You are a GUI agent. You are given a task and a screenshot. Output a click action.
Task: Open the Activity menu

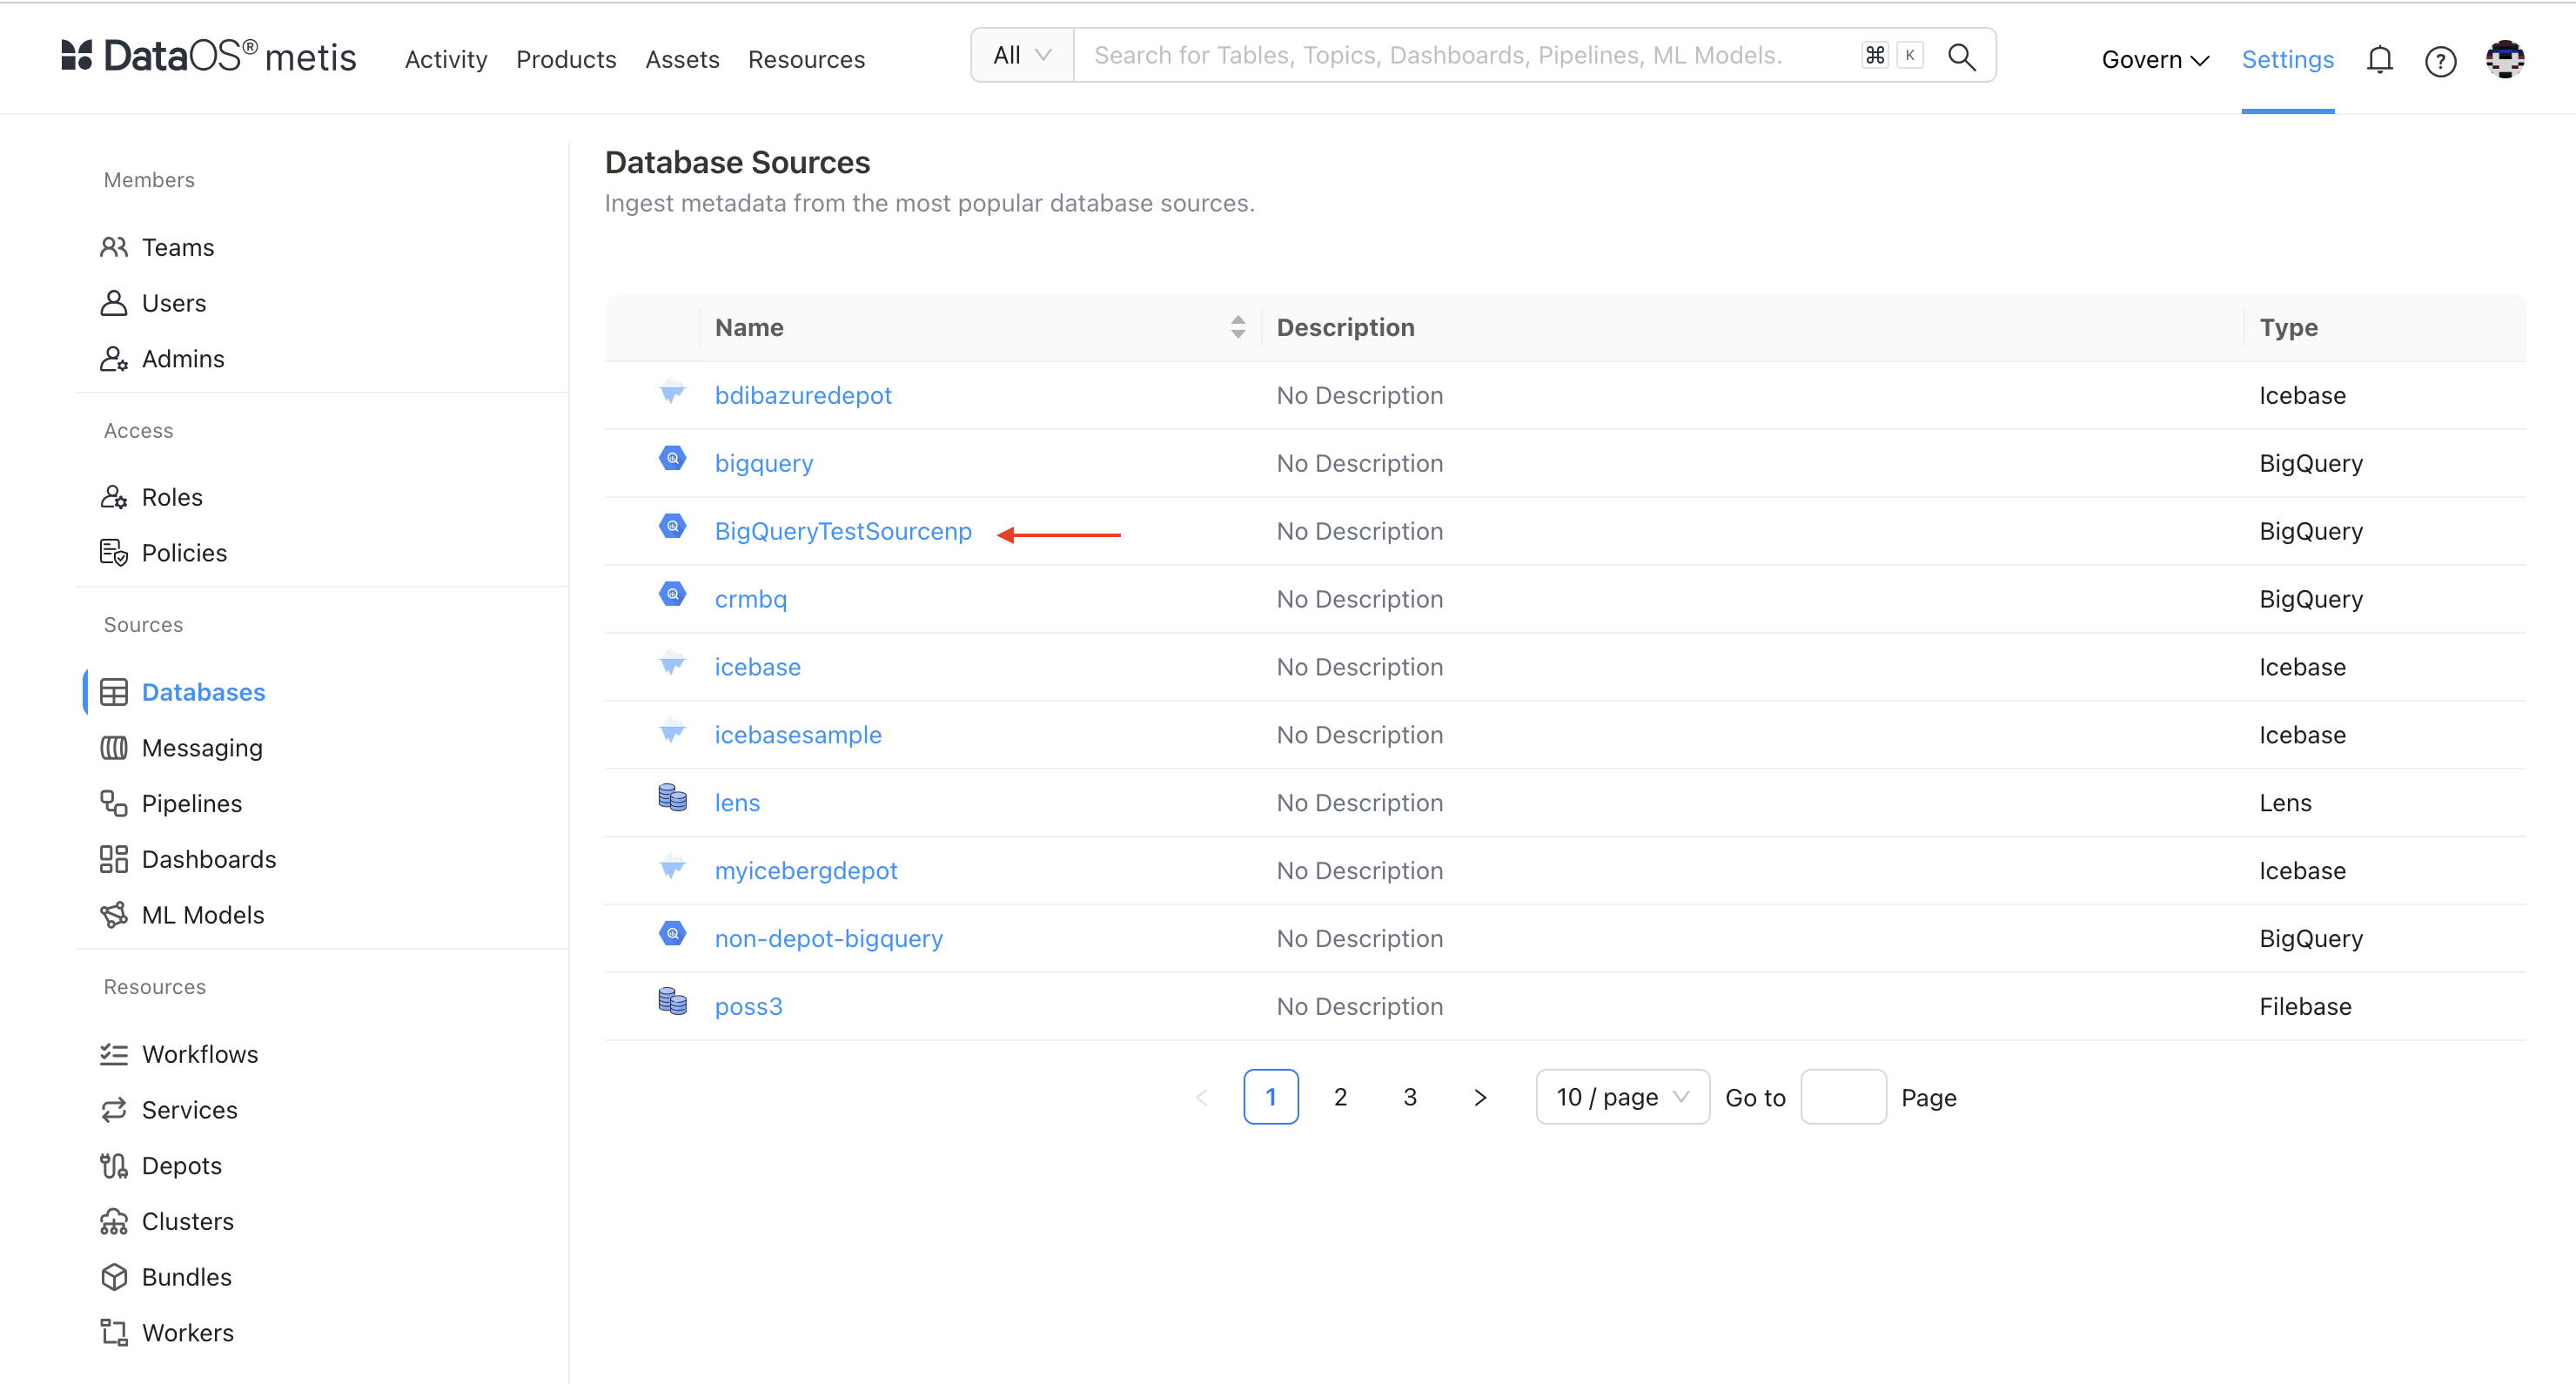(x=446, y=60)
